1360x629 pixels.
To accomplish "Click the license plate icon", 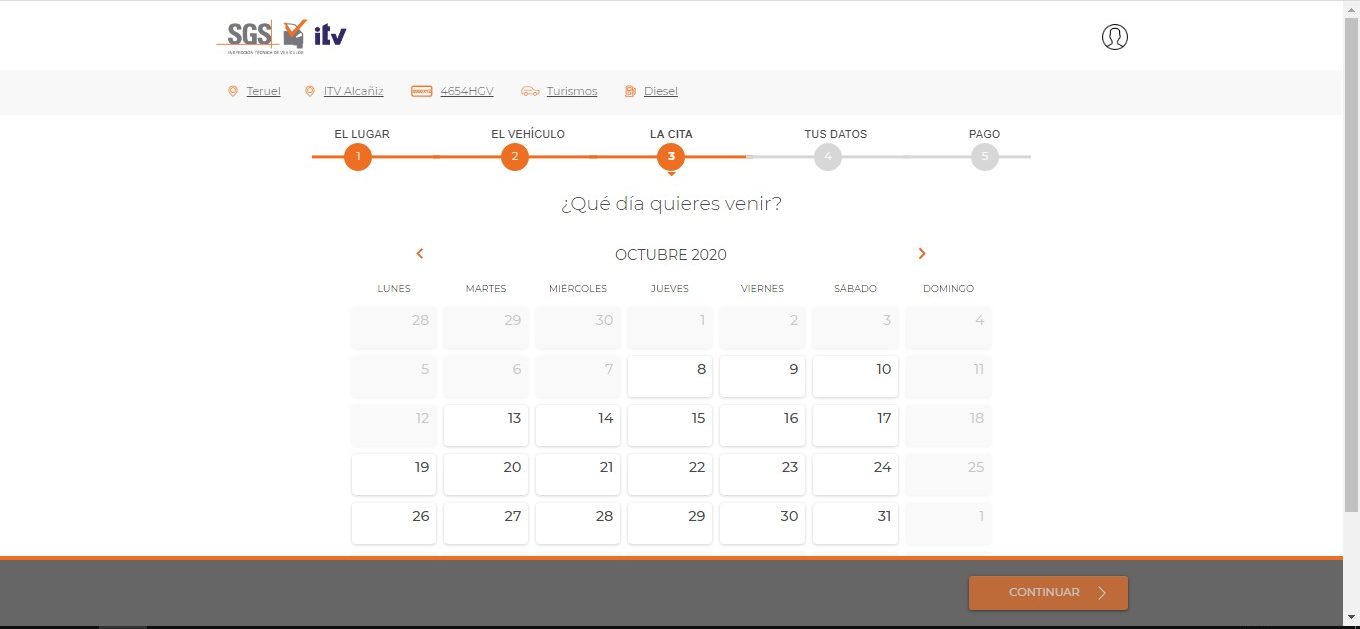I will click(x=421, y=91).
